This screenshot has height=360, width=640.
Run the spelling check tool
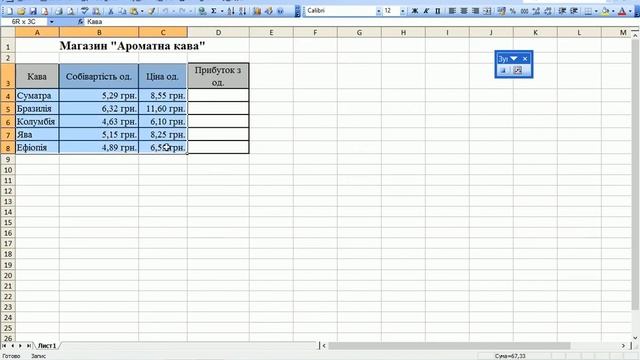pyautogui.click(x=84, y=11)
